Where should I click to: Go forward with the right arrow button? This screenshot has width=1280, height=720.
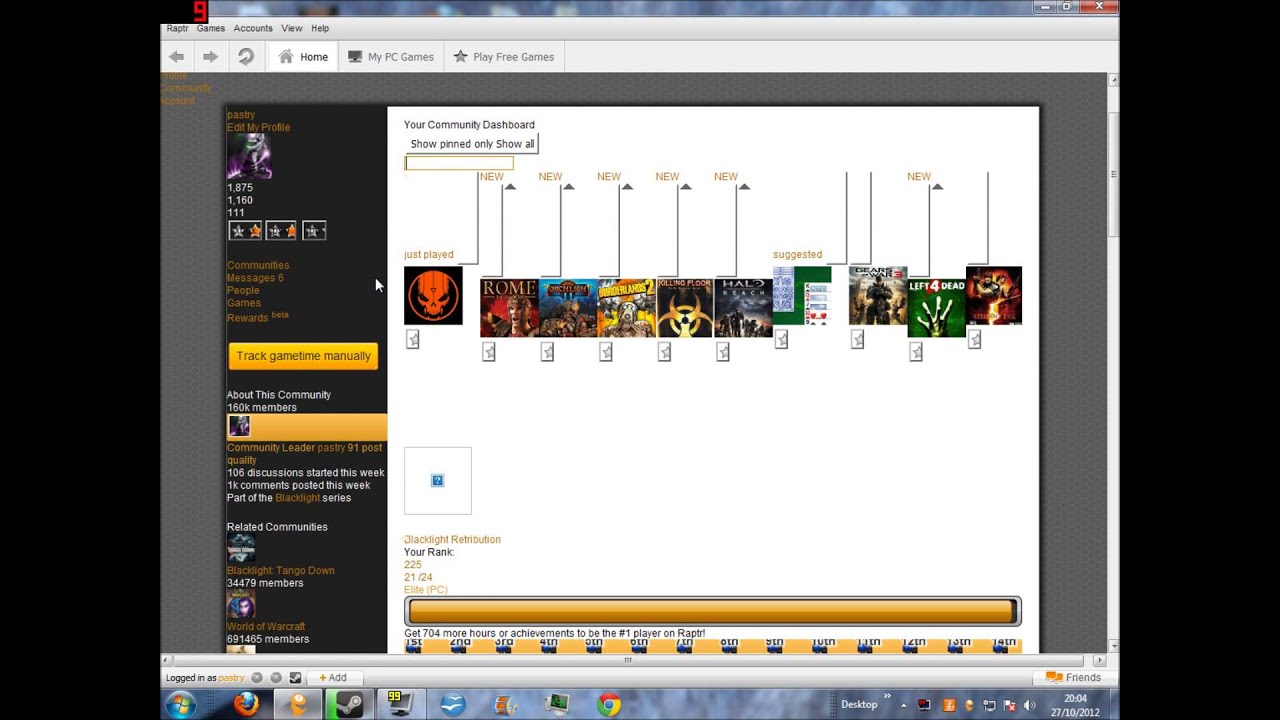tap(210, 57)
